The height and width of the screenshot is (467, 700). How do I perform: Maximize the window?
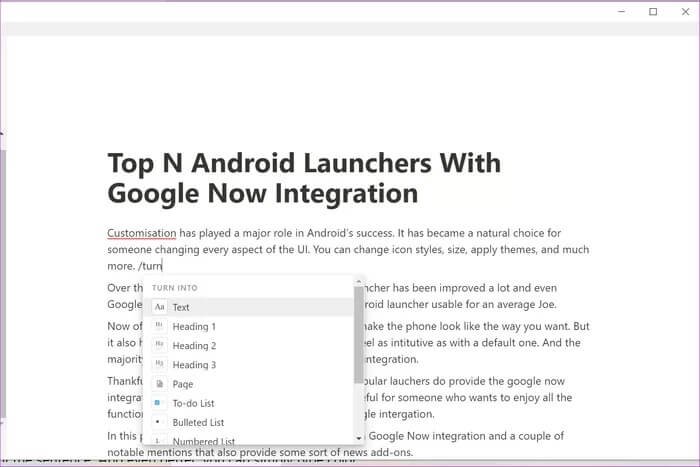coord(653,12)
